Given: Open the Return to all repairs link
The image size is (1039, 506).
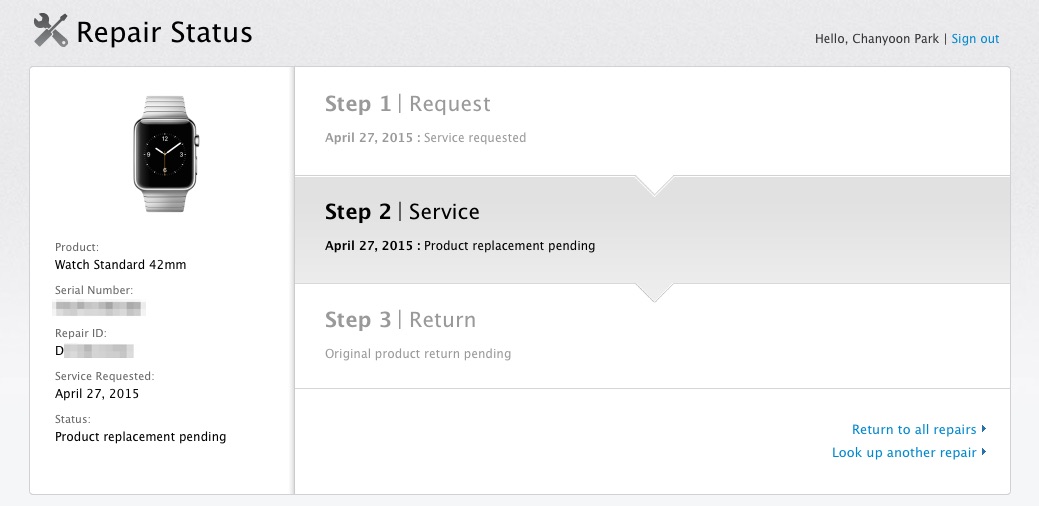Looking at the screenshot, I should [913, 430].
